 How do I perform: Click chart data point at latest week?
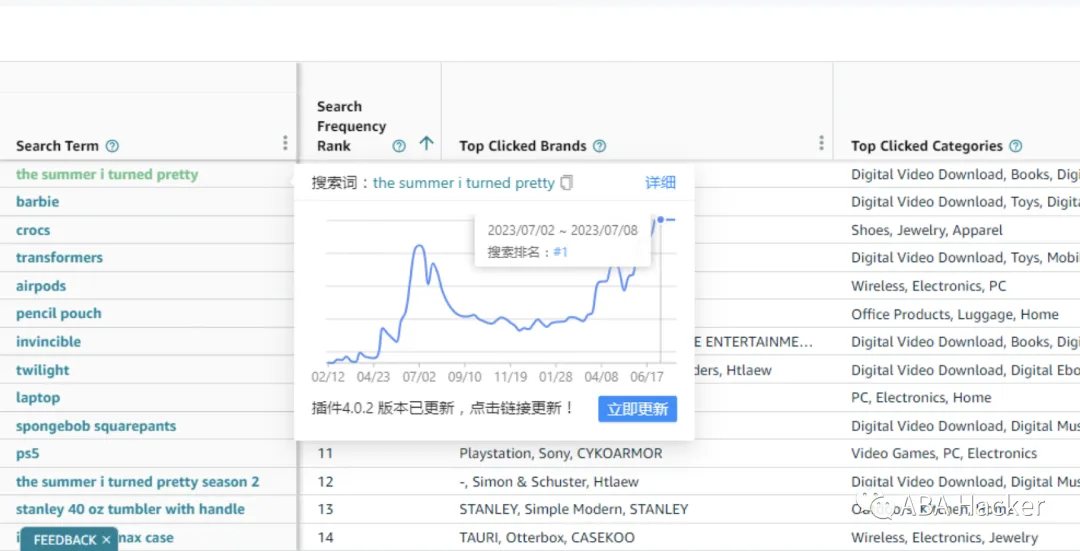coord(661,220)
